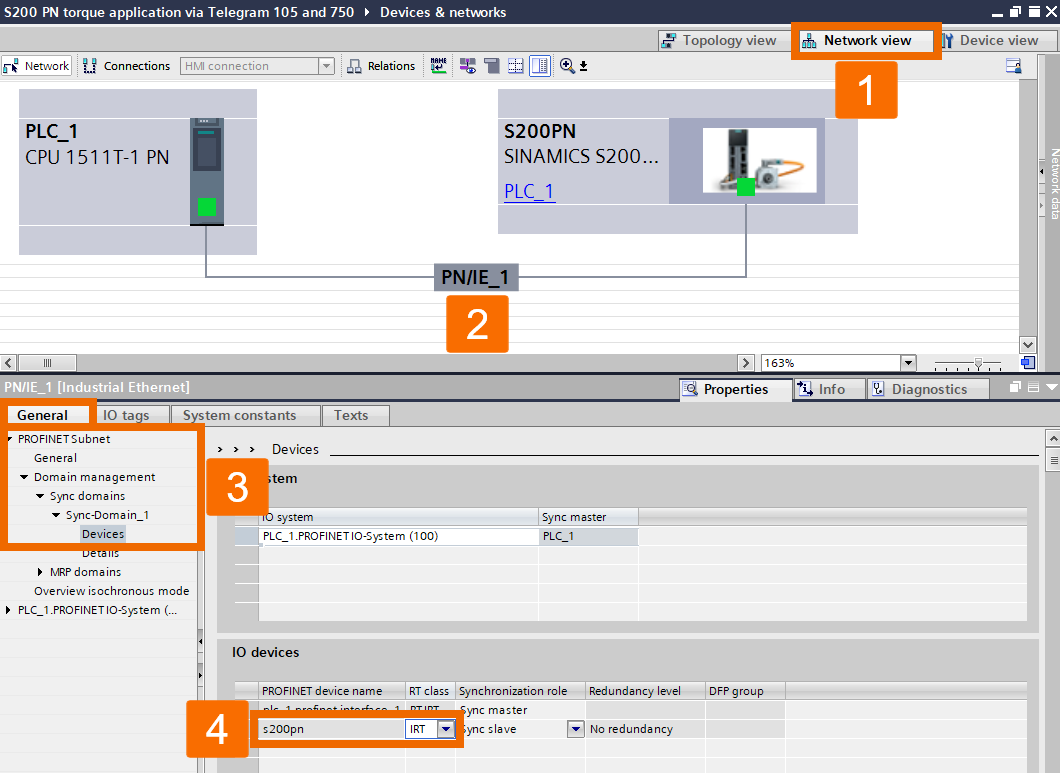The height and width of the screenshot is (773, 1060).
Task: Click the show address labels icon
Action: coord(468,66)
